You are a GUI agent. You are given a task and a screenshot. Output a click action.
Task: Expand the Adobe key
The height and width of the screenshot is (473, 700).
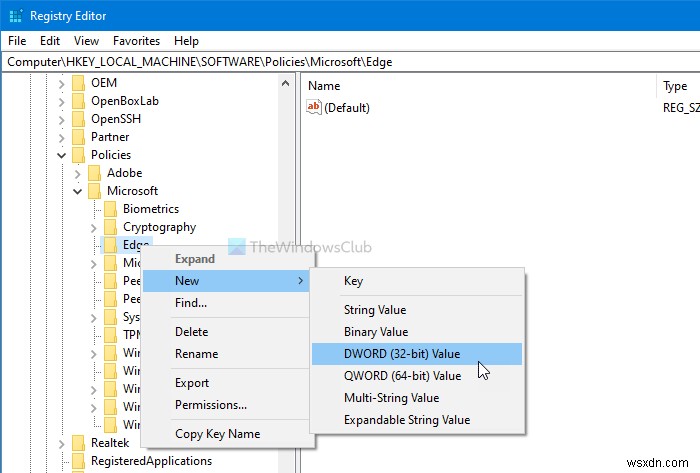[78, 174]
